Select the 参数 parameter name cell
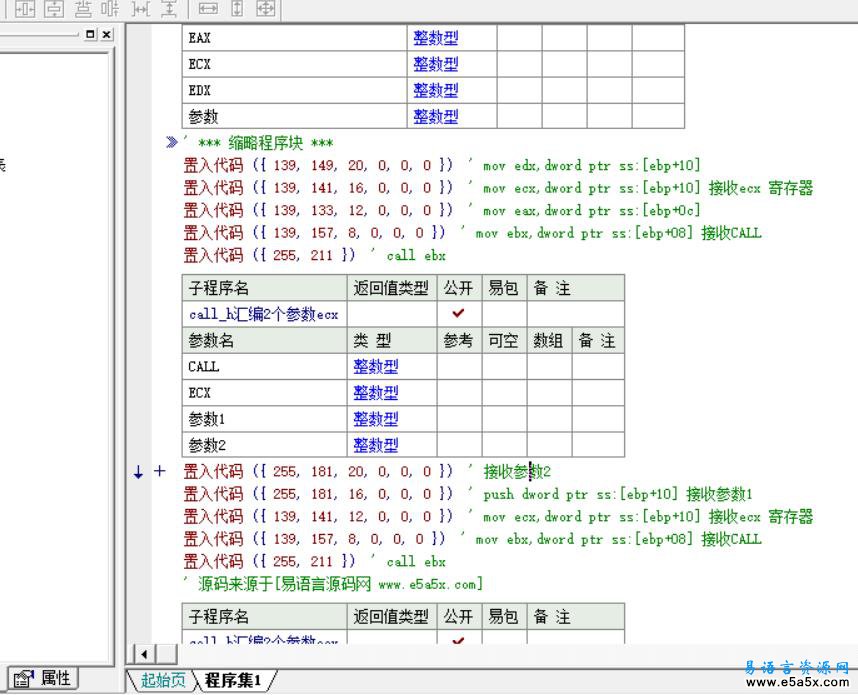 [x=294, y=116]
